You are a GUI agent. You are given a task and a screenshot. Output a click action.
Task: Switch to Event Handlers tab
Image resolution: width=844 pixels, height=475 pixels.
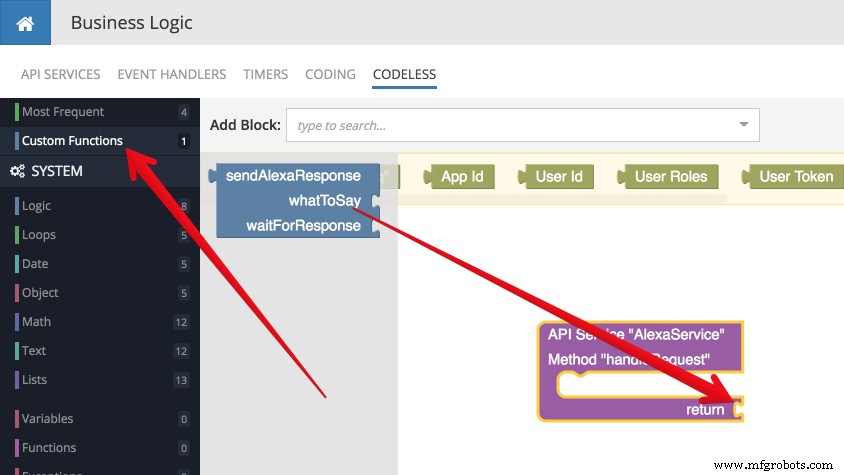click(x=171, y=74)
